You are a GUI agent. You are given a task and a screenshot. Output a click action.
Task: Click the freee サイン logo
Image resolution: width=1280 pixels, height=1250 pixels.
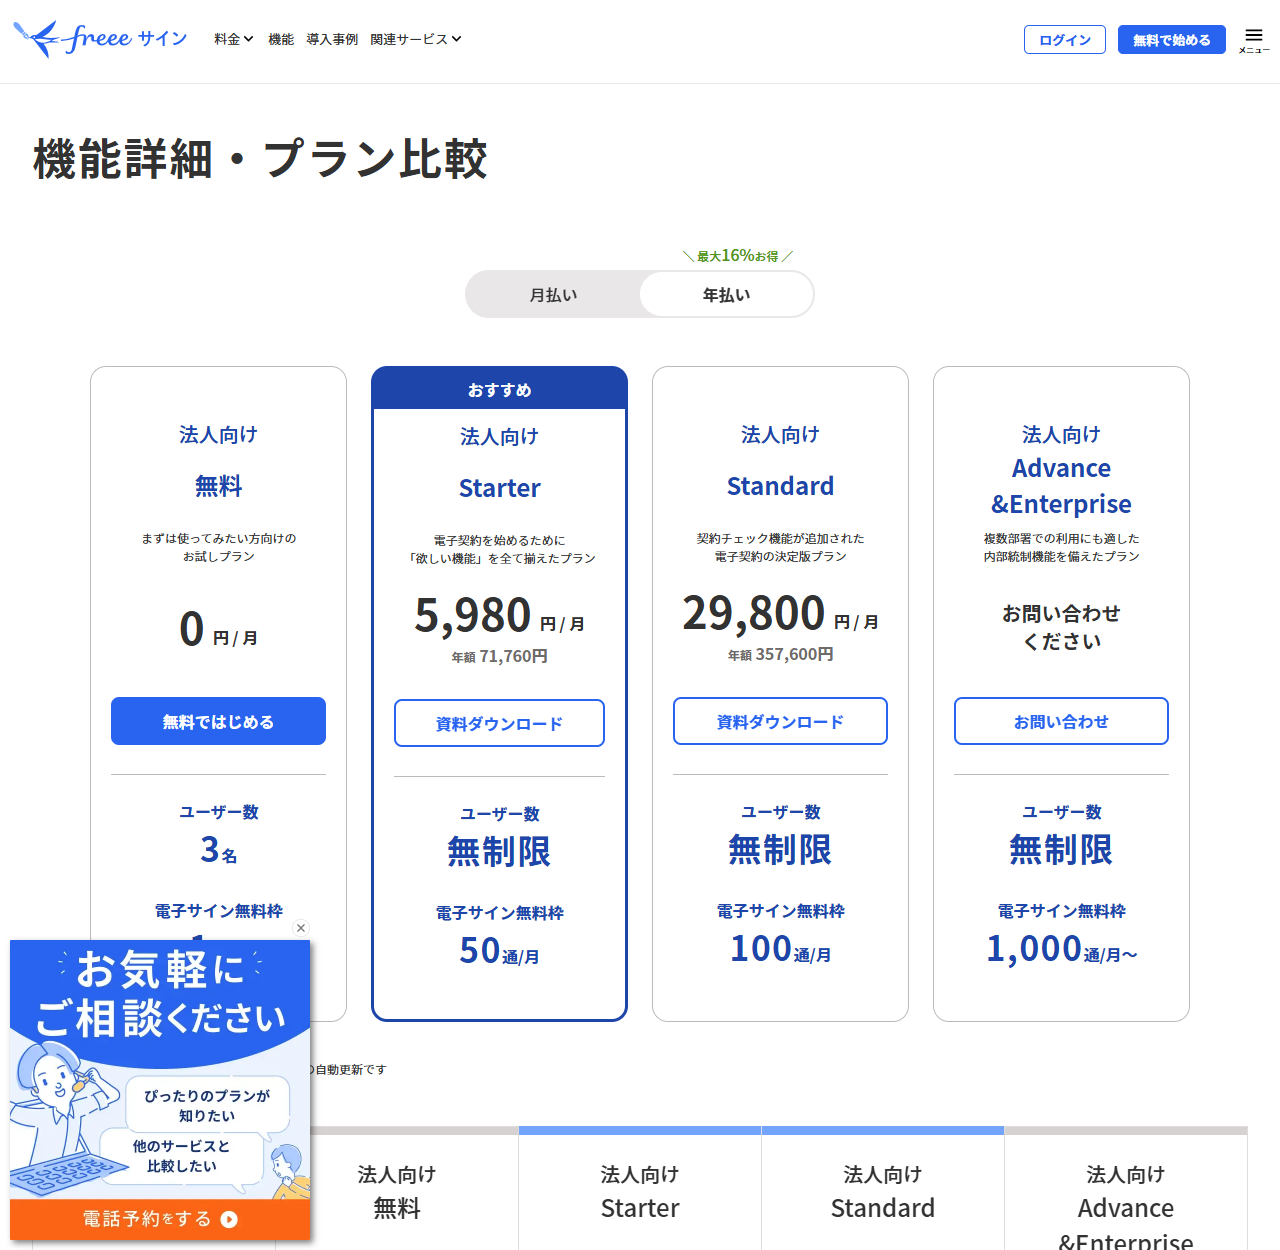click(100, 39)
